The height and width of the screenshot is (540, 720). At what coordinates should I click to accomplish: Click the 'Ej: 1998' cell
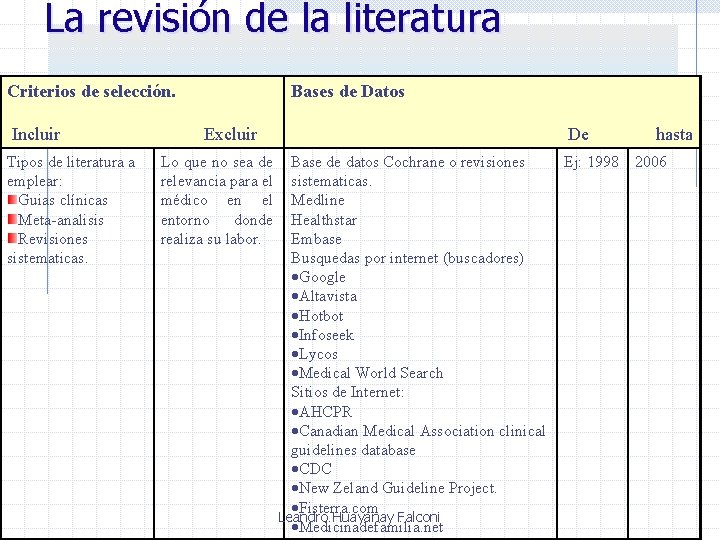pyautogui.click(x=591, y=162)
